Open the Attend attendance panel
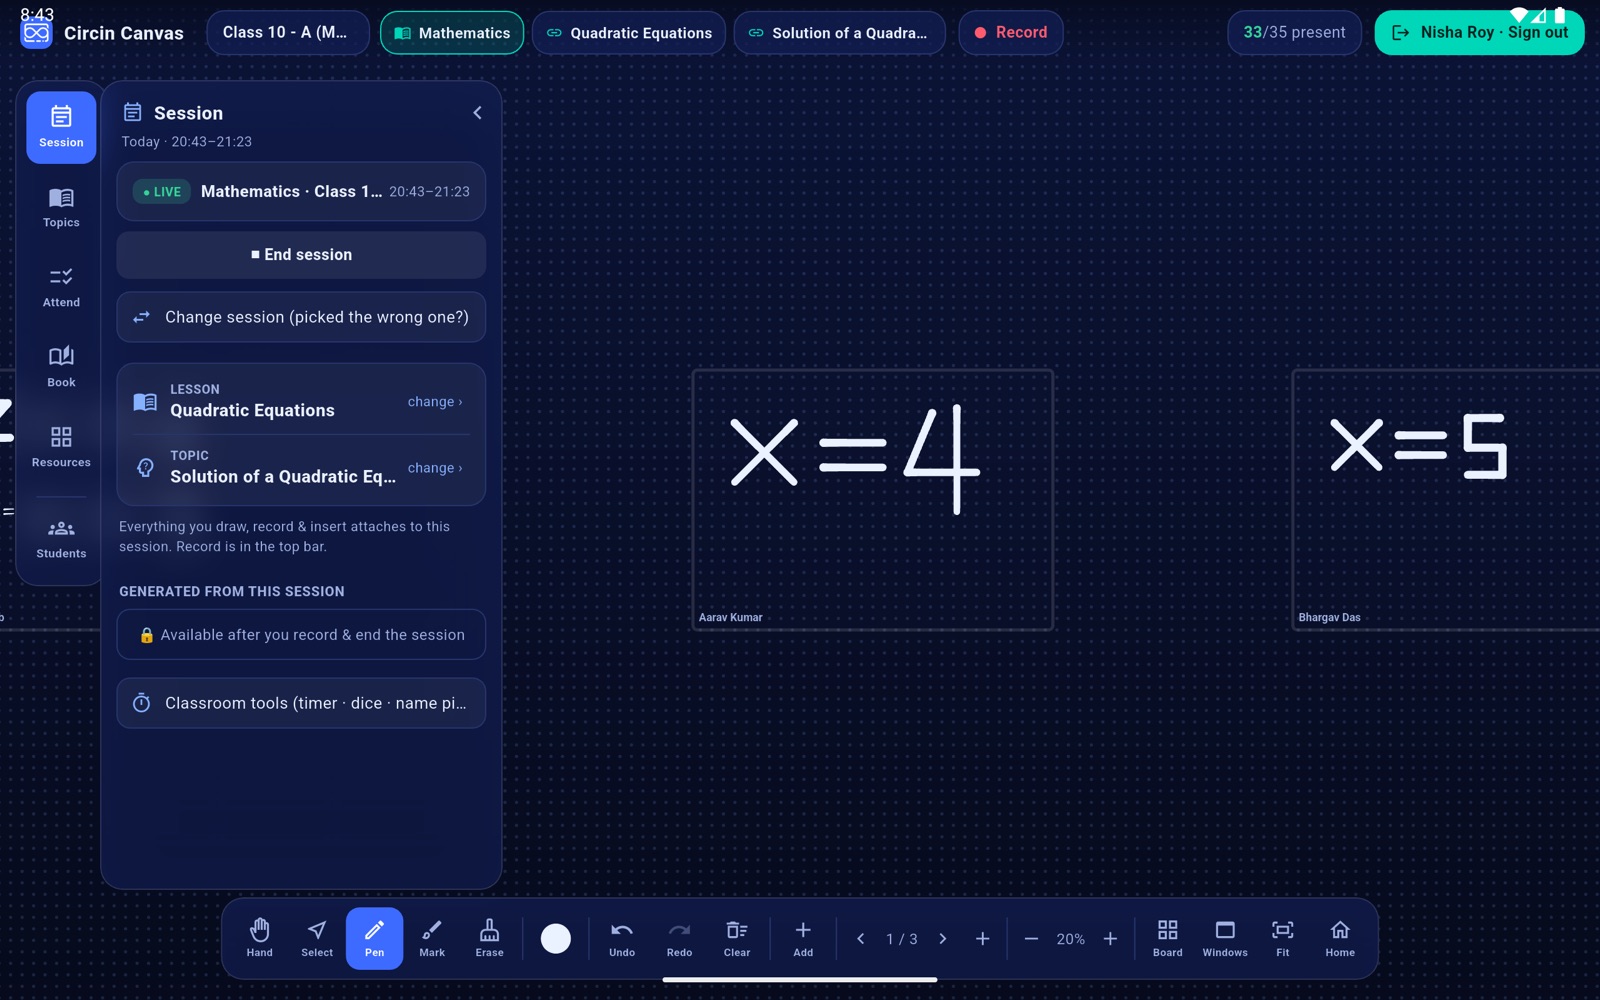Screen dimensions: 1600x1000 [61, 287]
